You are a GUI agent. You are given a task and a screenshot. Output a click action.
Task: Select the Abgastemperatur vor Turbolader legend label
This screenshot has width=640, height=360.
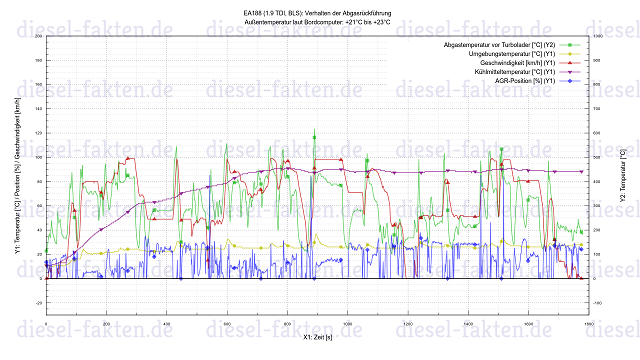(x=499, y=45)
